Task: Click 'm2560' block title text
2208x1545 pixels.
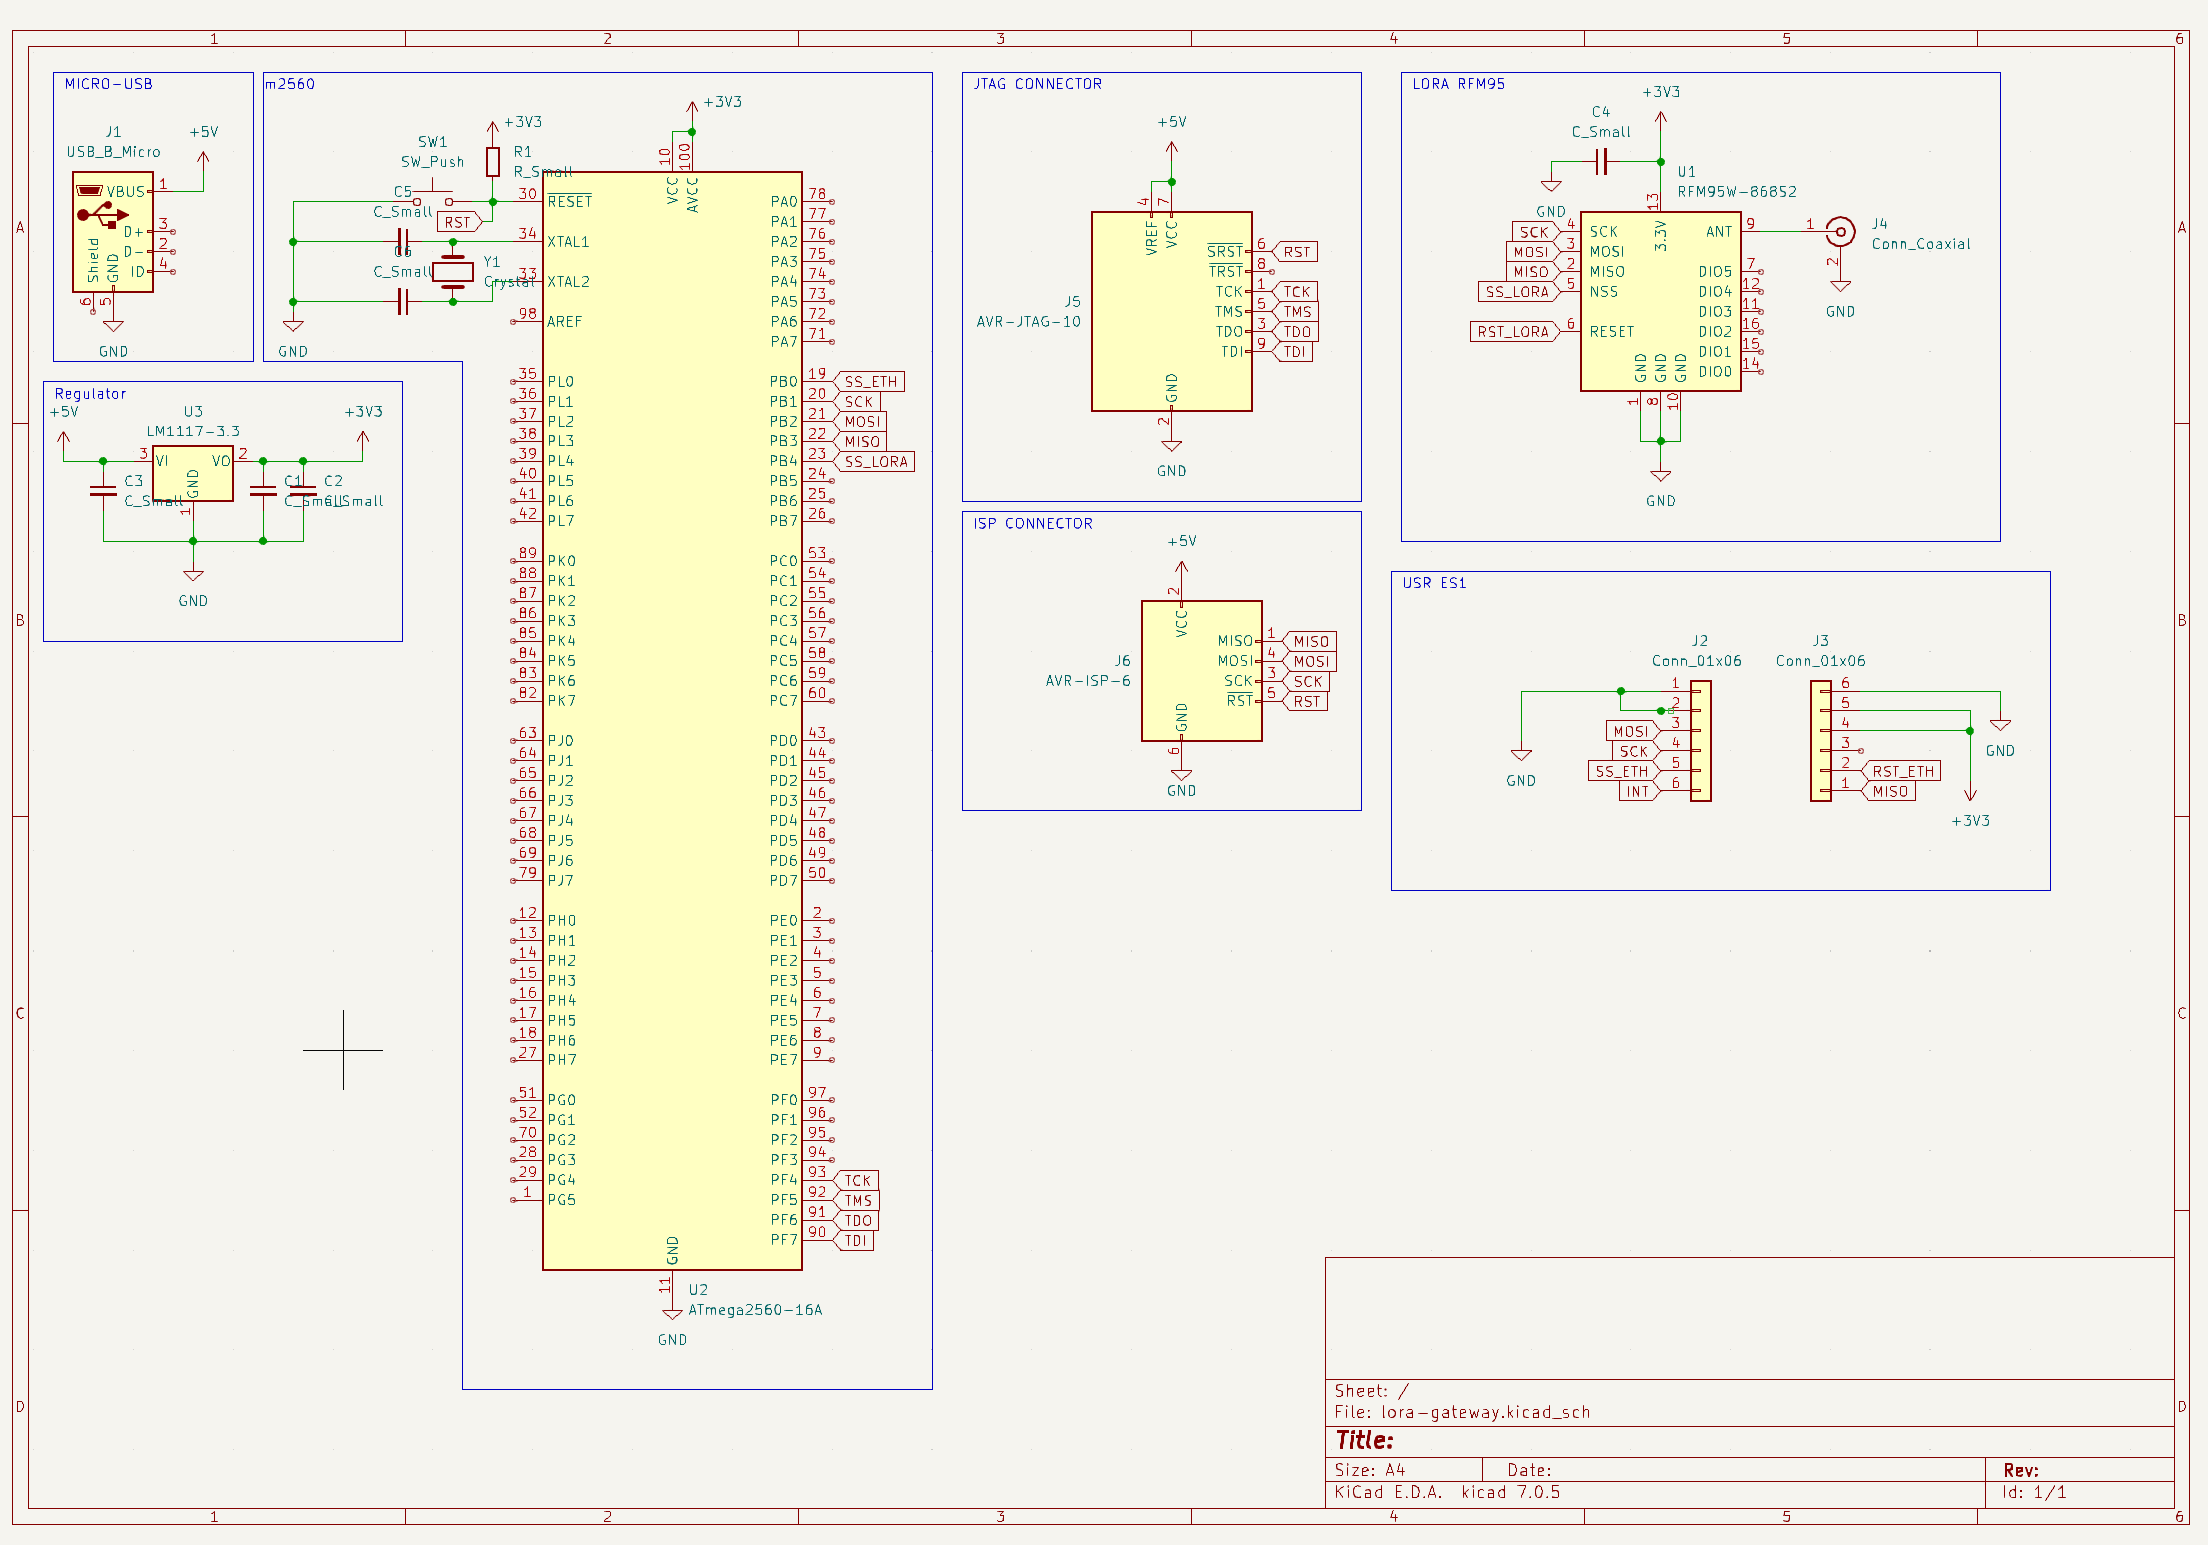Action: [x=290, y=84]
